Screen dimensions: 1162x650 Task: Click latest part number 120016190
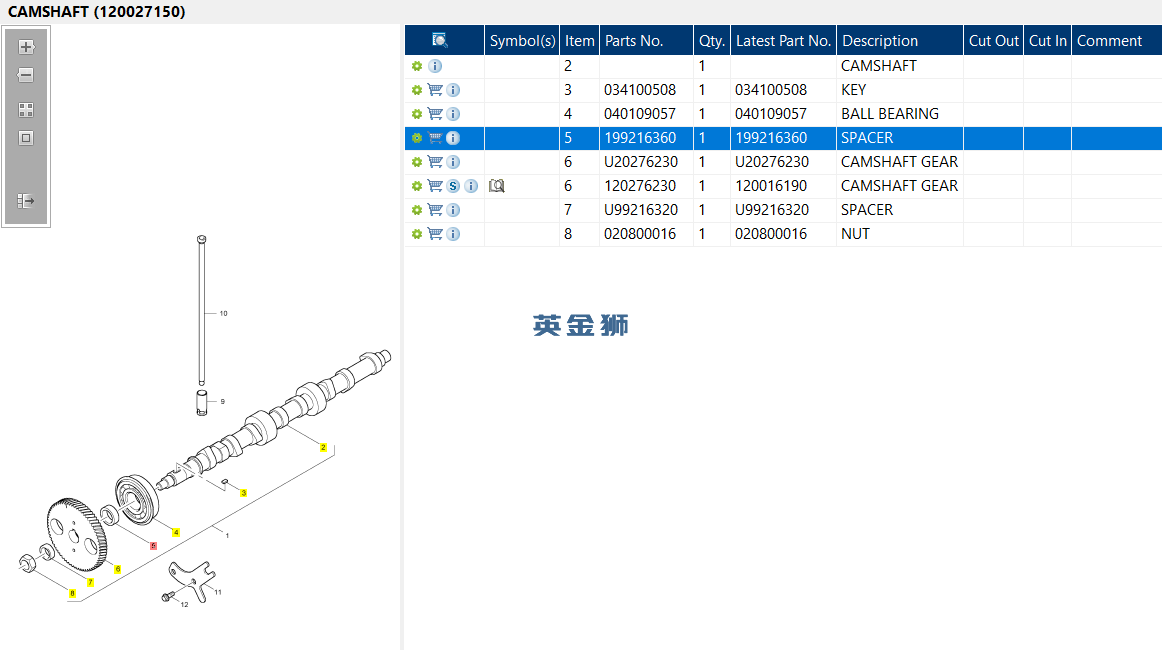click(771, 186)
